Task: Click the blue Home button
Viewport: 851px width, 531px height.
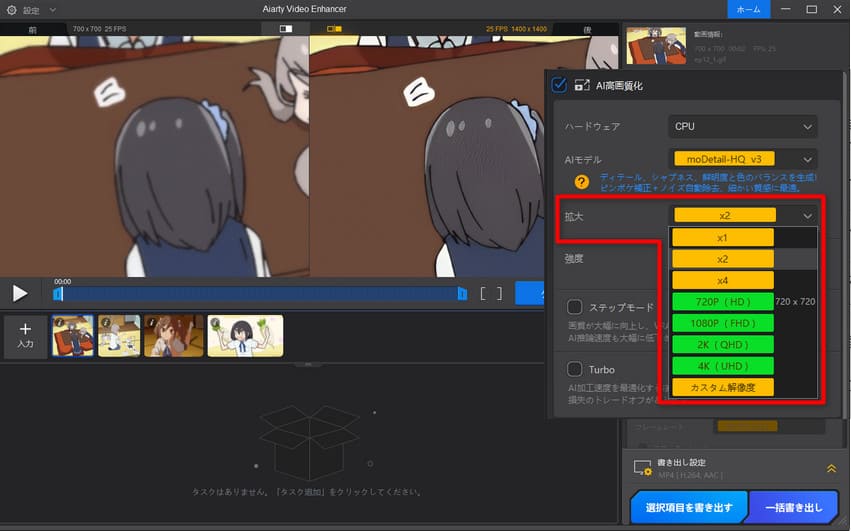Action: (x=748, y=9)
